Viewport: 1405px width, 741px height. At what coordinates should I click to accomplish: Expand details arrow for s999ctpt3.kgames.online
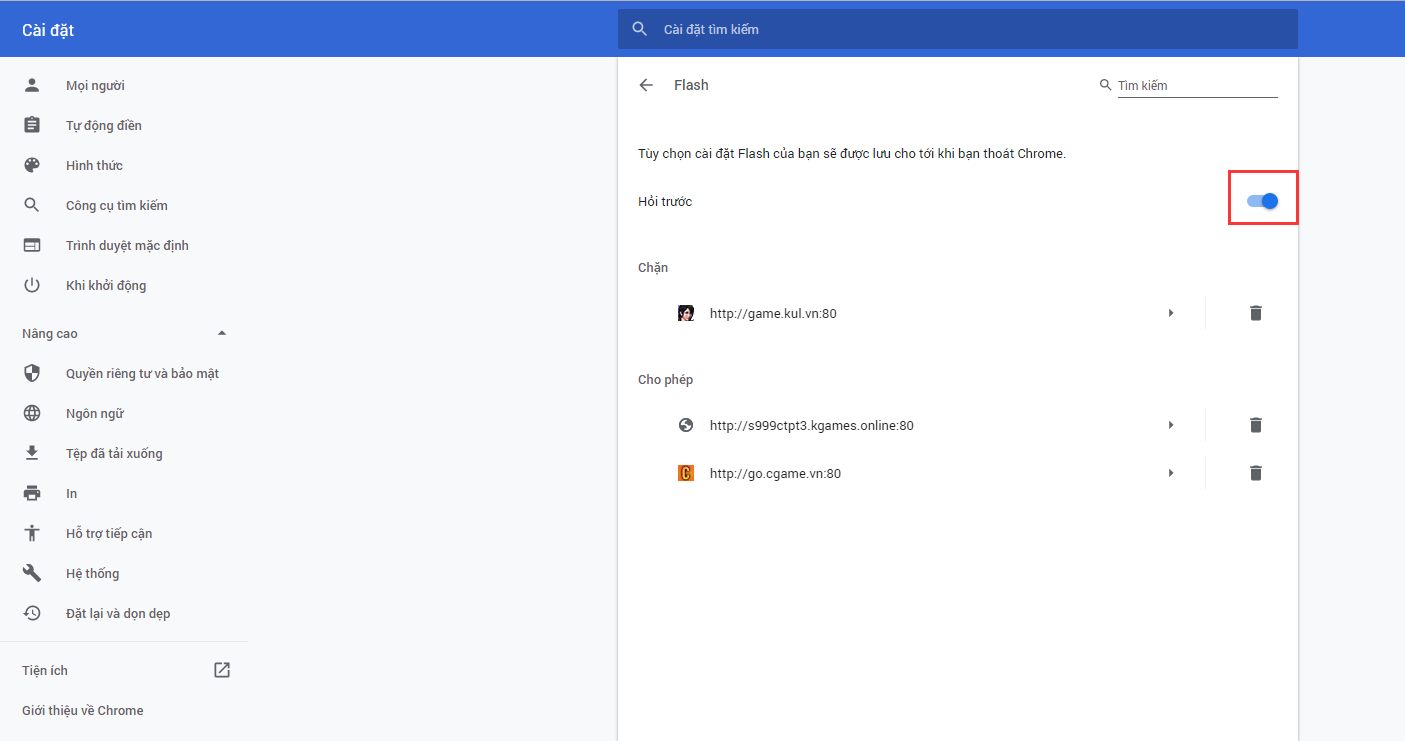click(1170, 425)
